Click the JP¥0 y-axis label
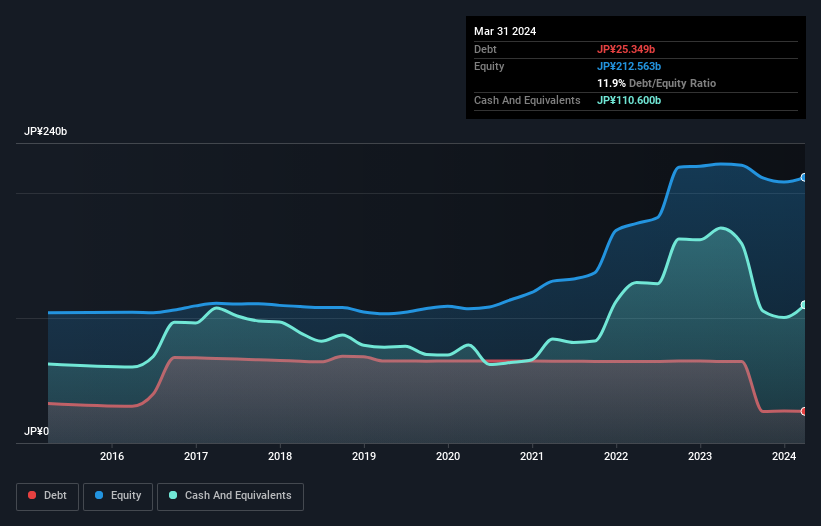Image resolution: width=821 pixels, height=526 pixels. point(36,431)
